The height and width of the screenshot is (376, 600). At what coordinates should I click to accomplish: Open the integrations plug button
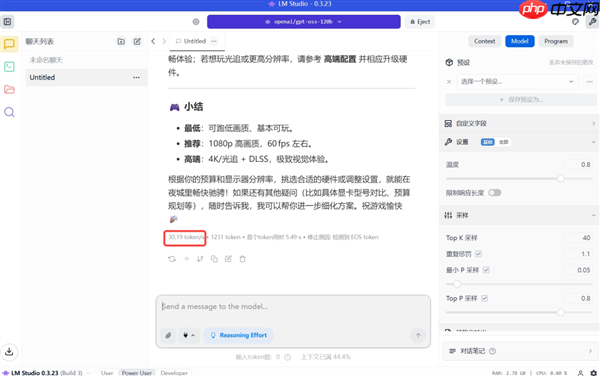(189, 335)
